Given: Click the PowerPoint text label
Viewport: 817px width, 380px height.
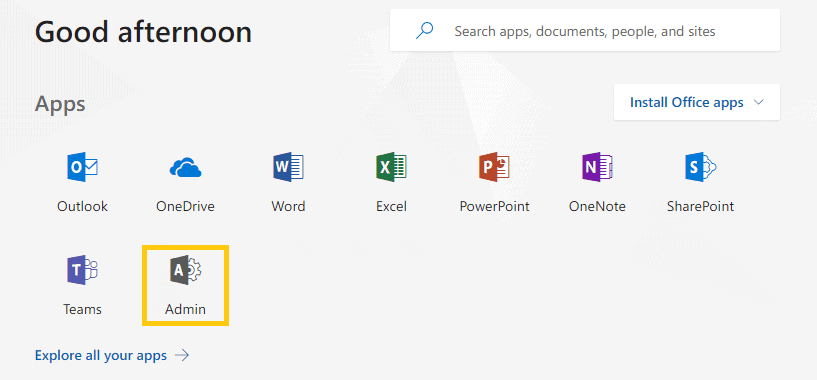Looking at the screenshot, I should pos(494,206).
